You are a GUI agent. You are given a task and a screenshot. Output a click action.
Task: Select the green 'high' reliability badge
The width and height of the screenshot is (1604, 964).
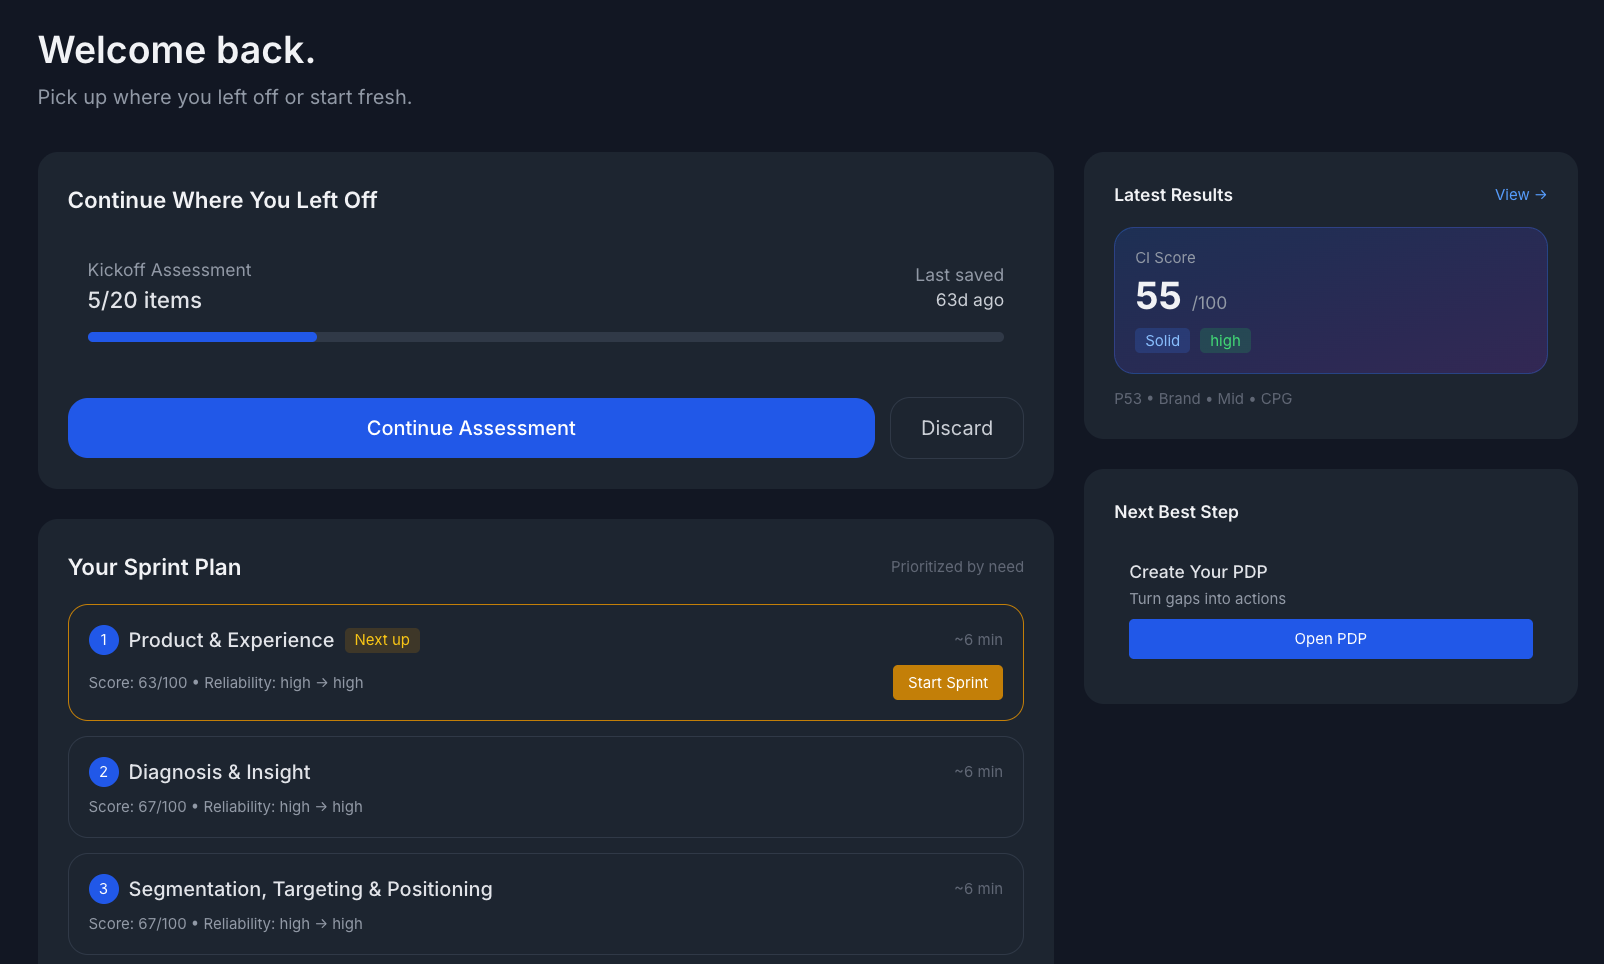(x=1225, y=340)
